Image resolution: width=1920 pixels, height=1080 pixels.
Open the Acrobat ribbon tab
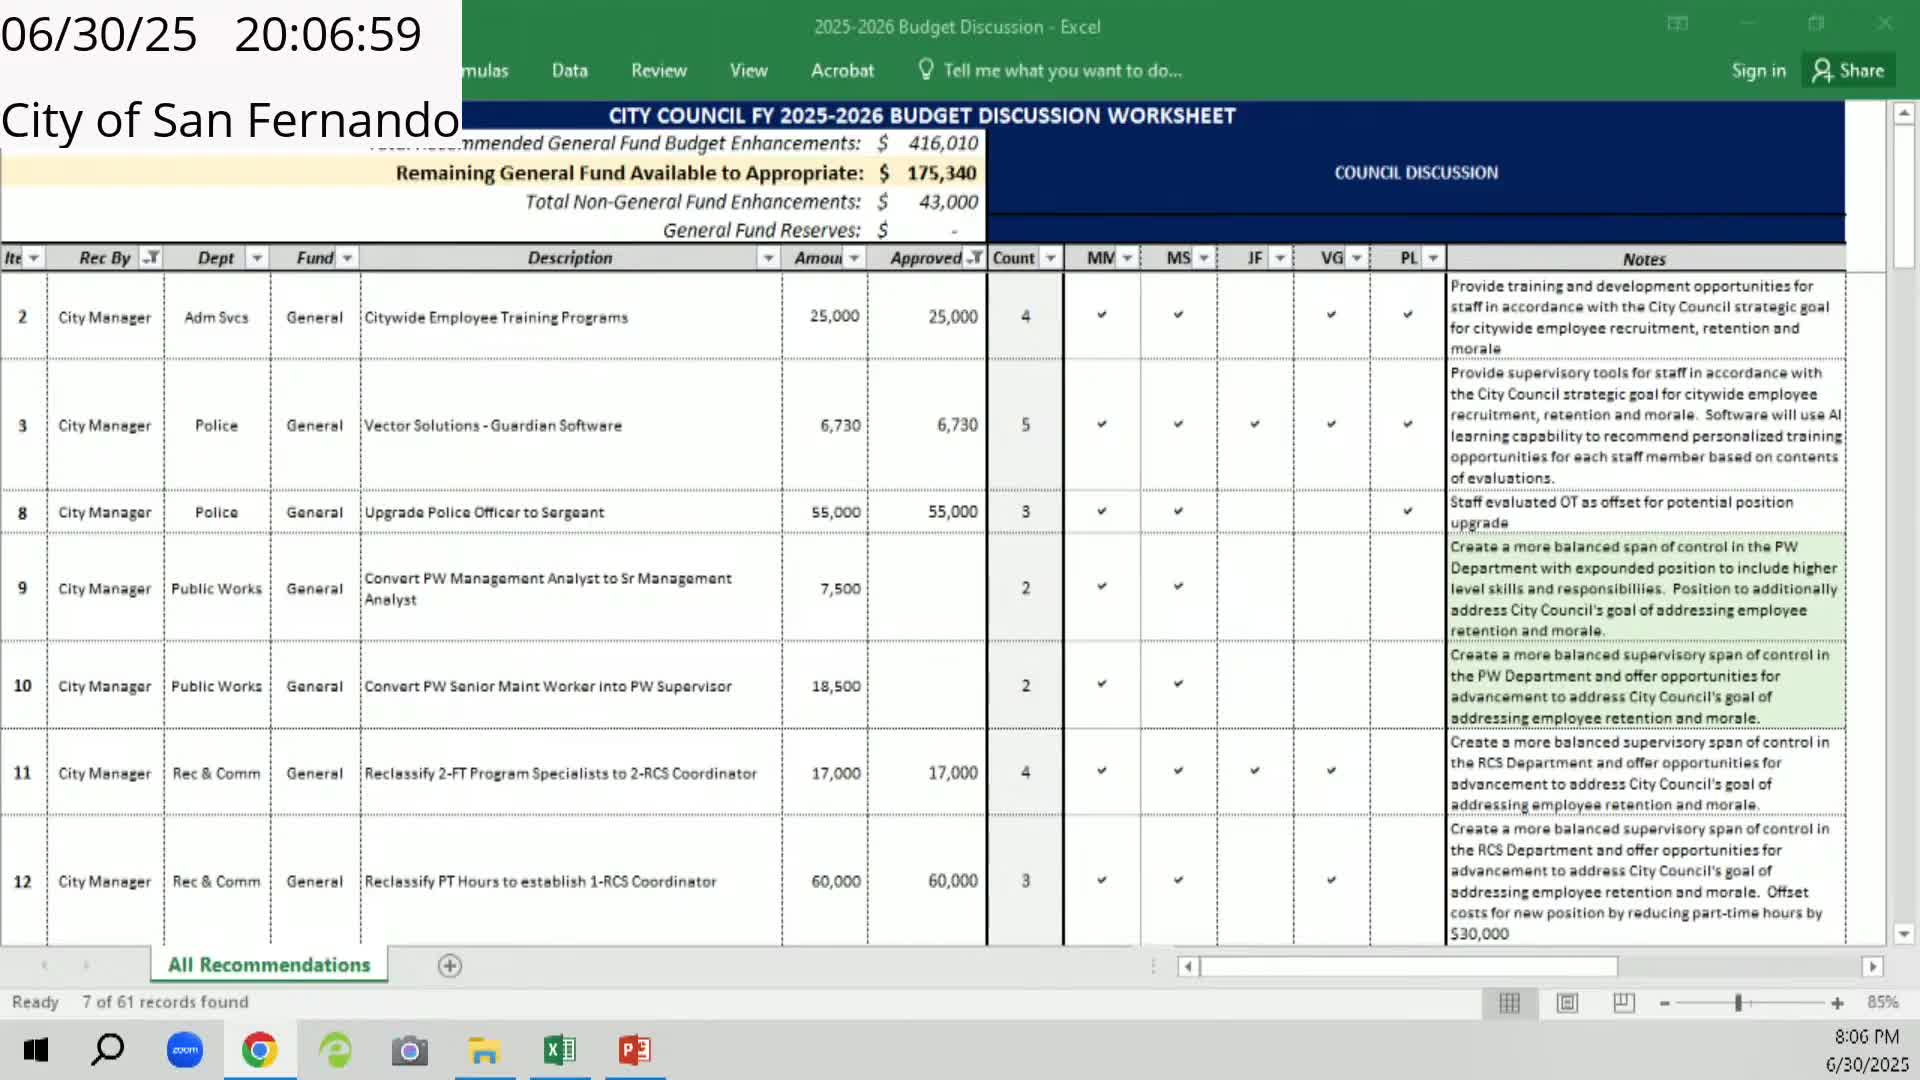point(843,70)
